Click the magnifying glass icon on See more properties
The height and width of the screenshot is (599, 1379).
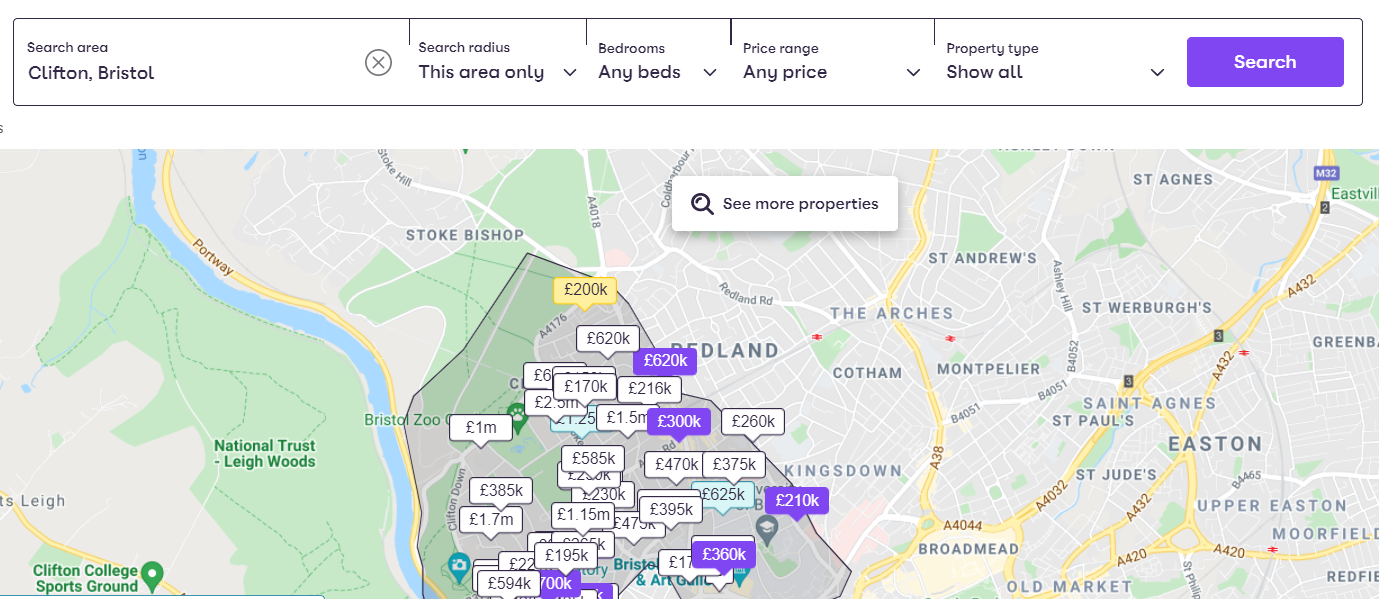point(702,203)
